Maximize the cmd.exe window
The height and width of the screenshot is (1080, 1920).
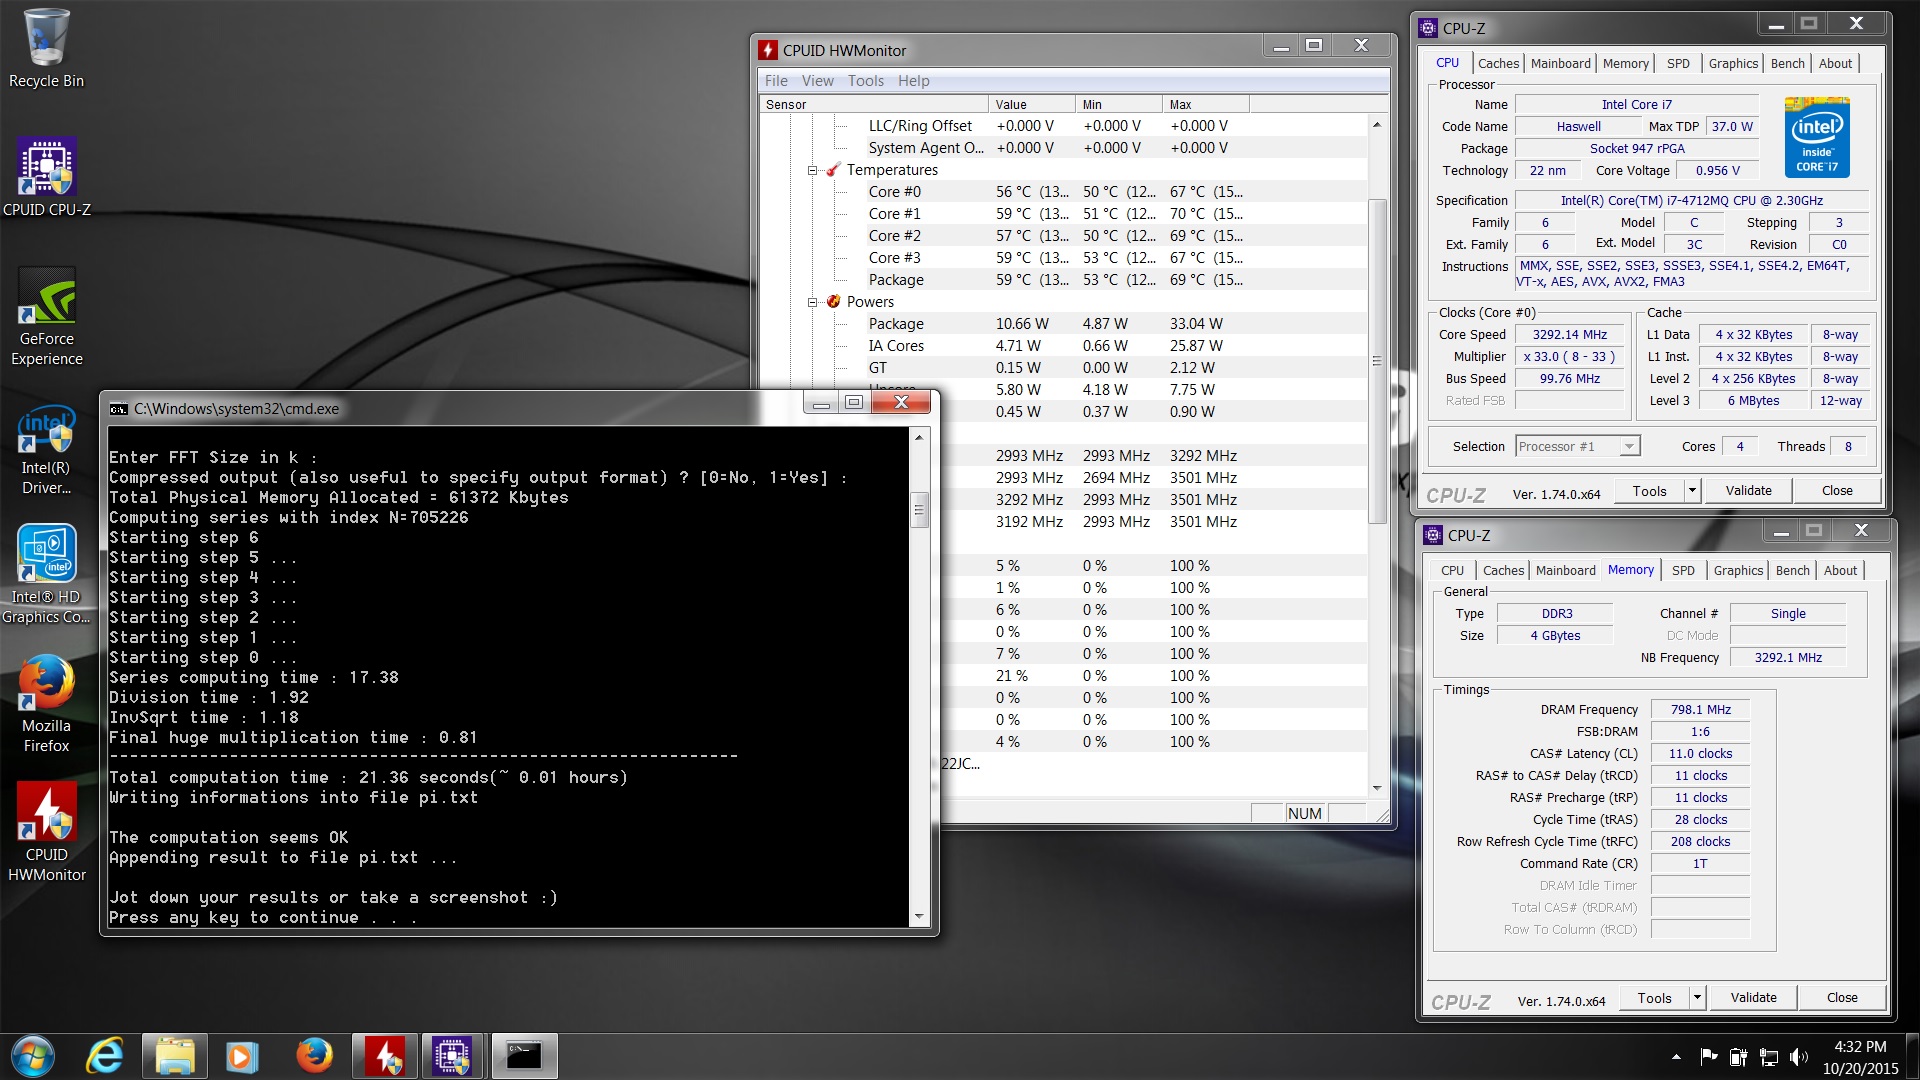coord(853,402)
